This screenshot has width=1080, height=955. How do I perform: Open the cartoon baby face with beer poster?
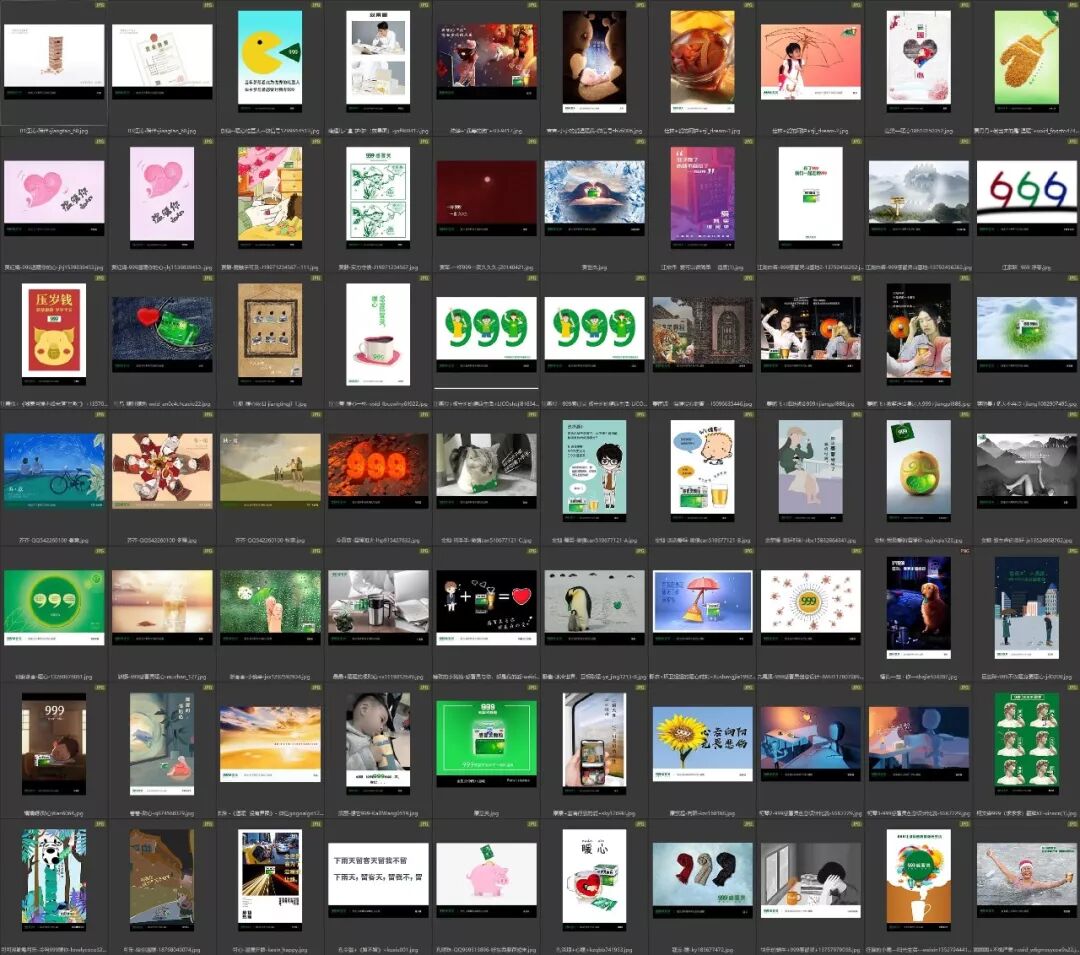703,471
